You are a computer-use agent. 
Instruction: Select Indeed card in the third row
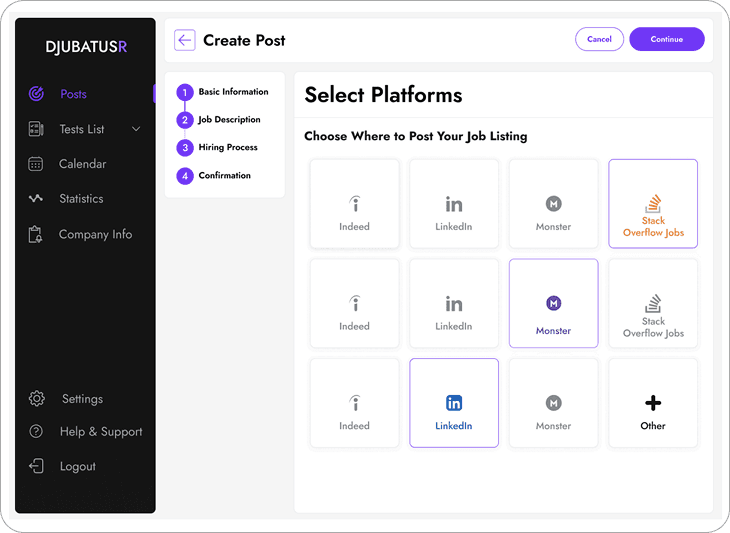(355, 403)
